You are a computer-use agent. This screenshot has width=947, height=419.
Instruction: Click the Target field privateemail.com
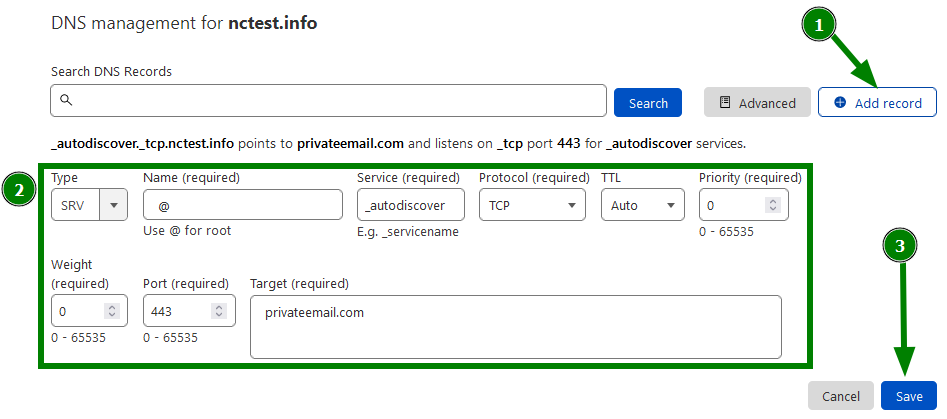(516, 327)
